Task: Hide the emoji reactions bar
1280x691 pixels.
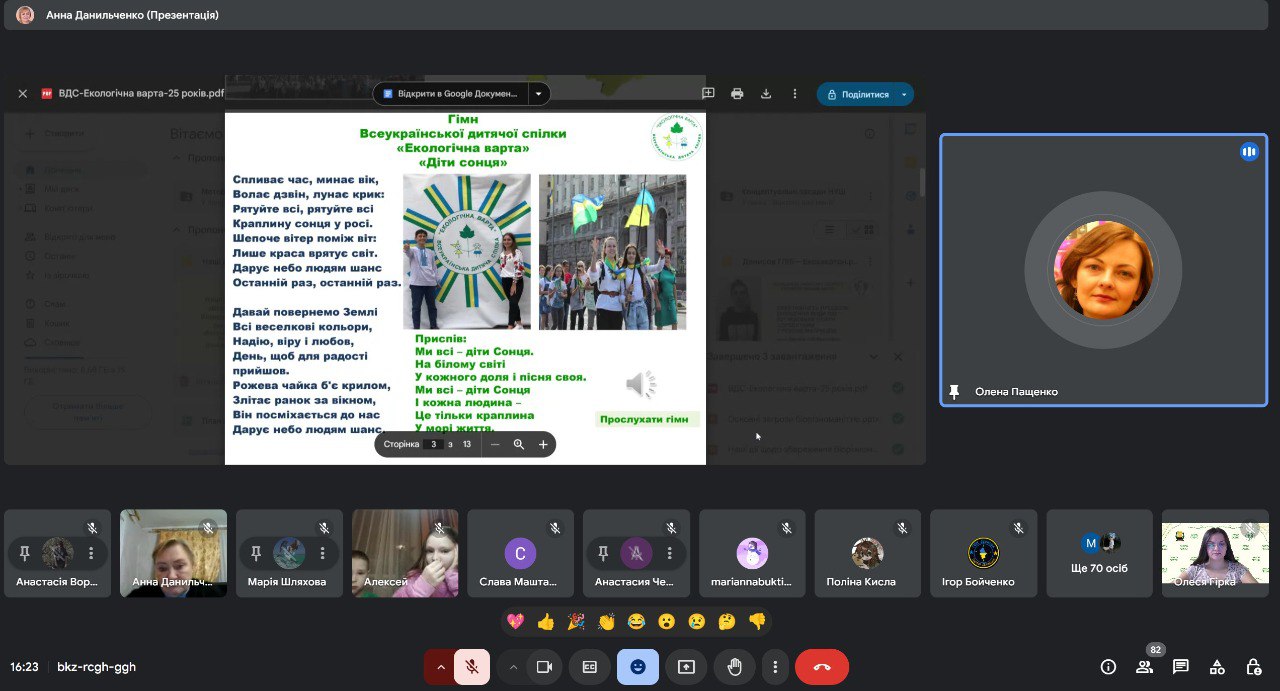Action: point(638,667)
